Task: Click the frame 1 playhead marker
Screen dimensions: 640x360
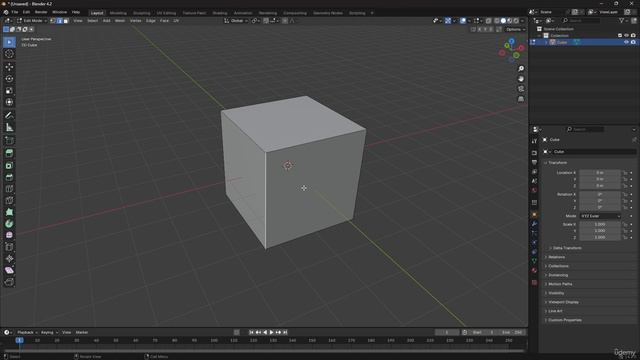Action: (19, 340)
